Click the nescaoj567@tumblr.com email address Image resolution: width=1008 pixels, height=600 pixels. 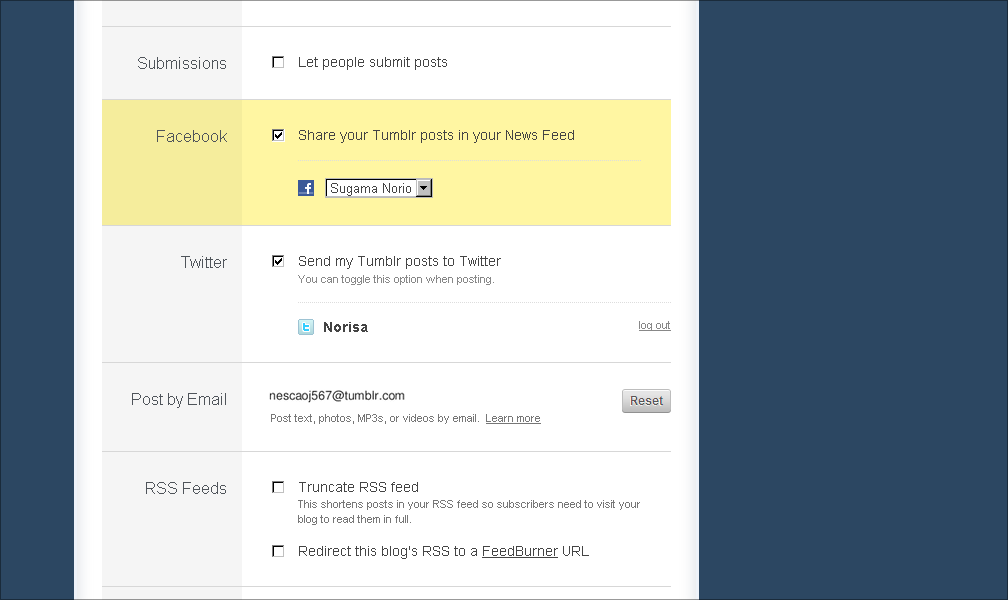(x=337, y=395)
